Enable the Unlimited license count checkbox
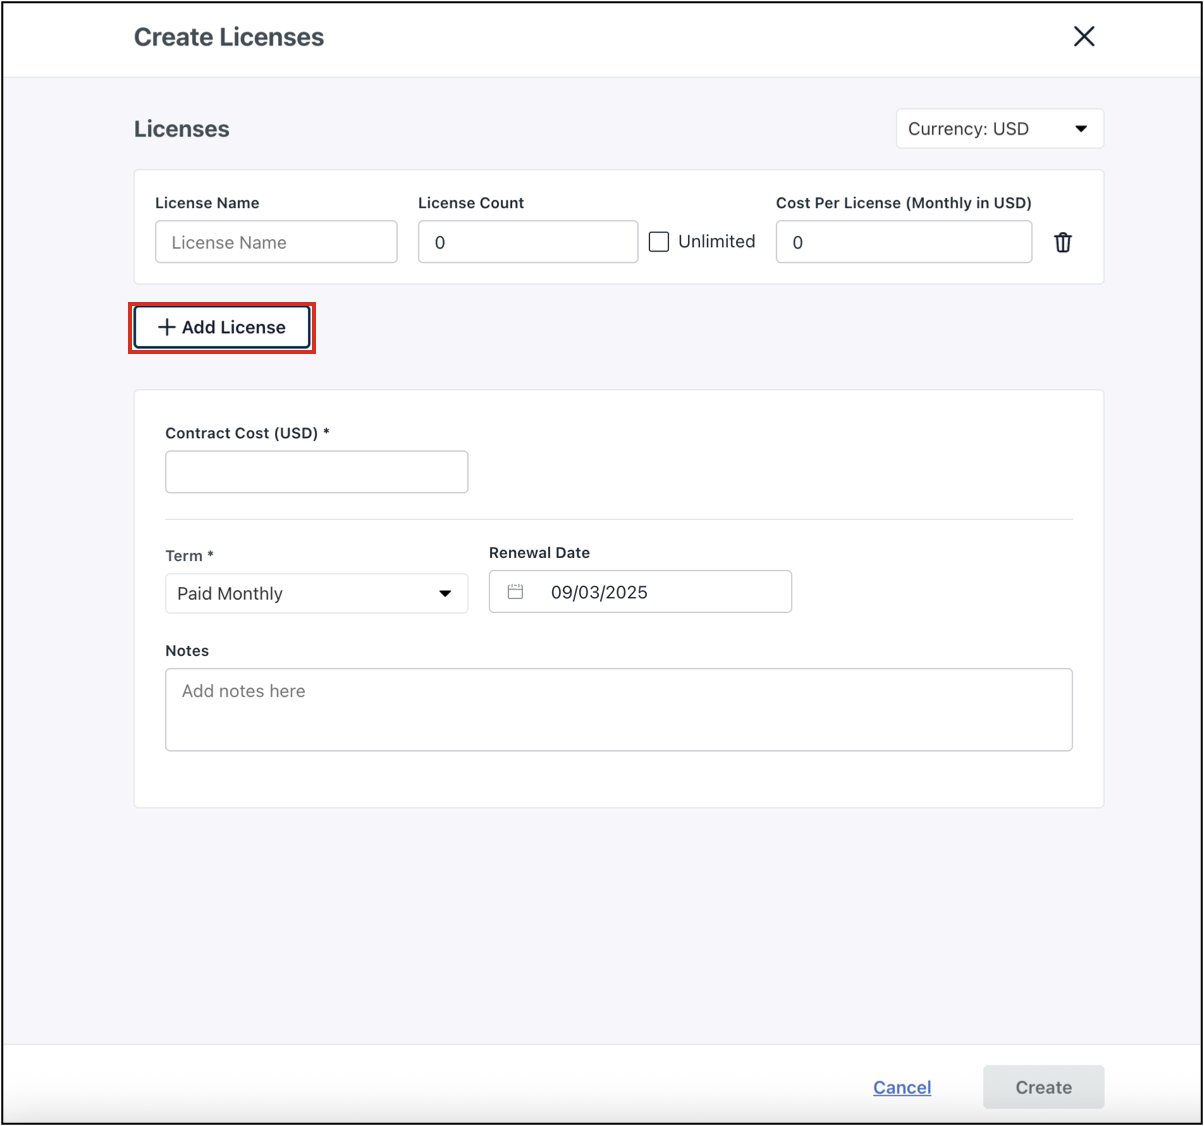 click(x=657, y=241)
